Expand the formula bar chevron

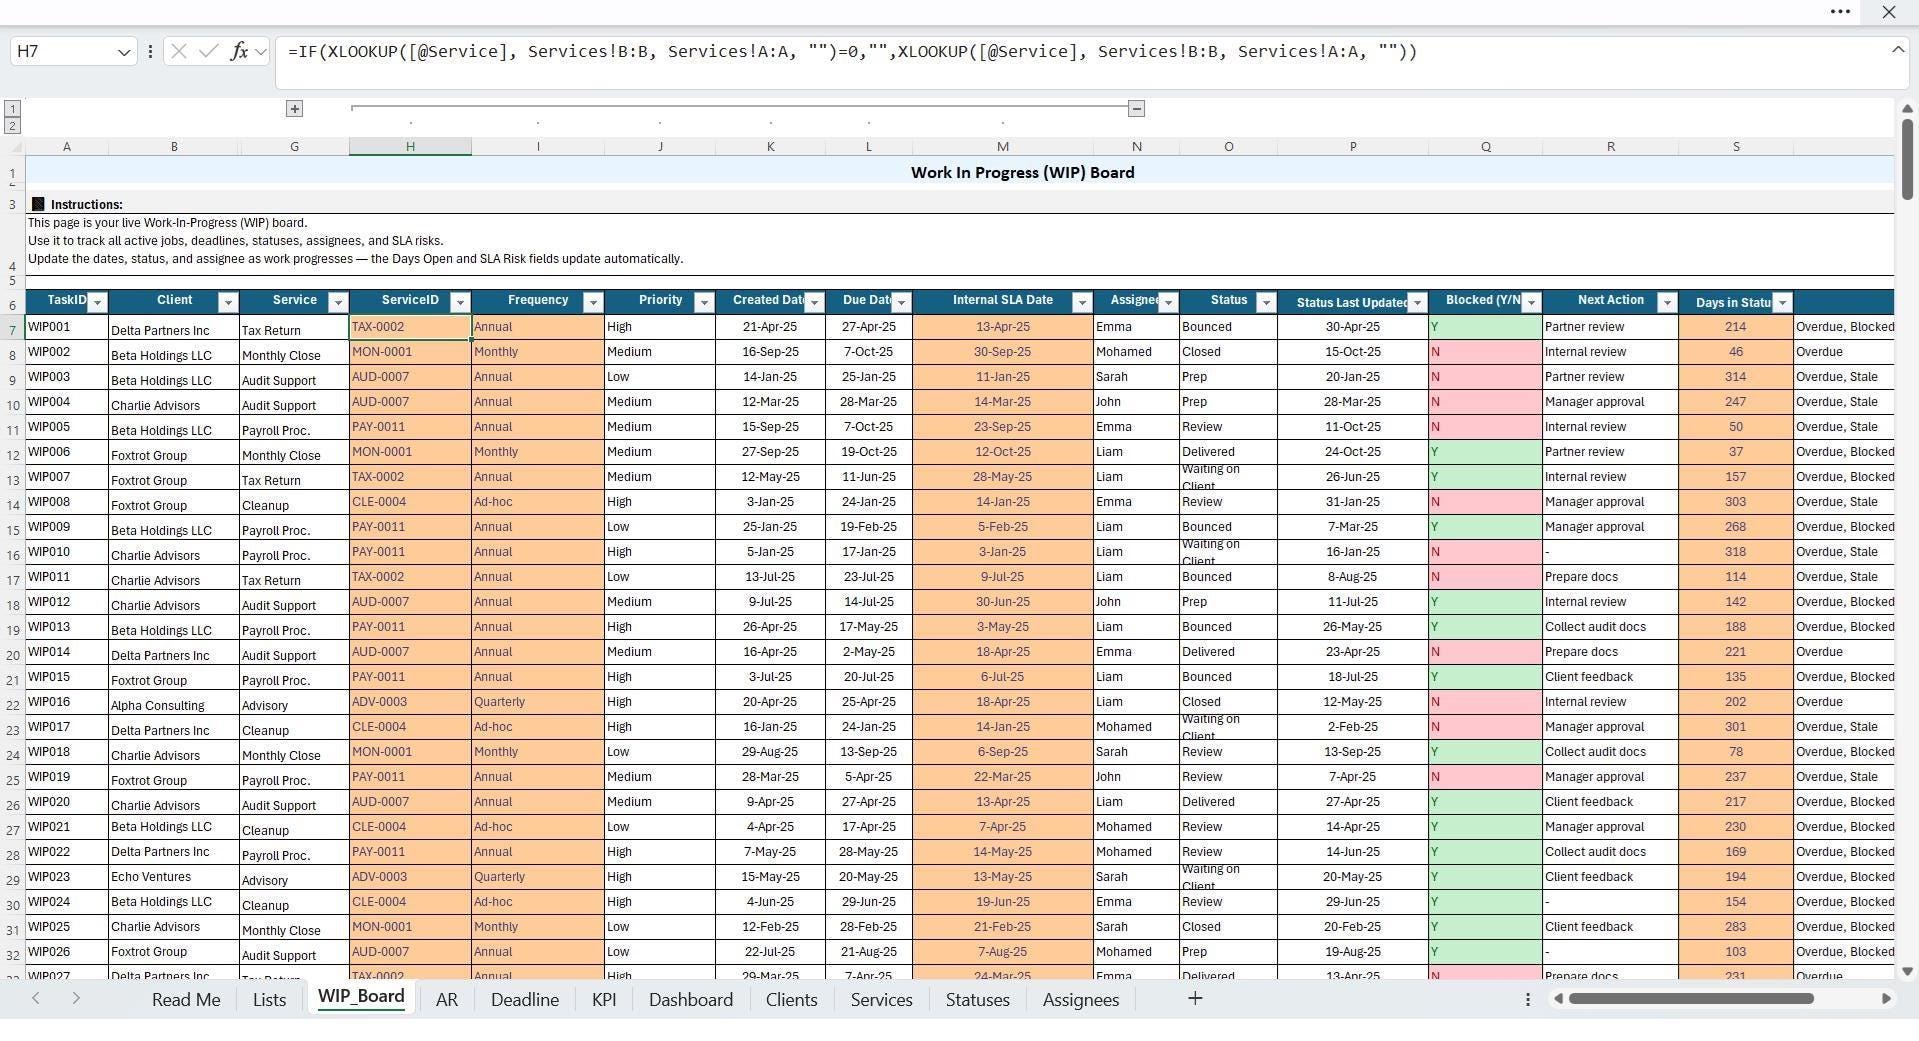pos(1898,50)
